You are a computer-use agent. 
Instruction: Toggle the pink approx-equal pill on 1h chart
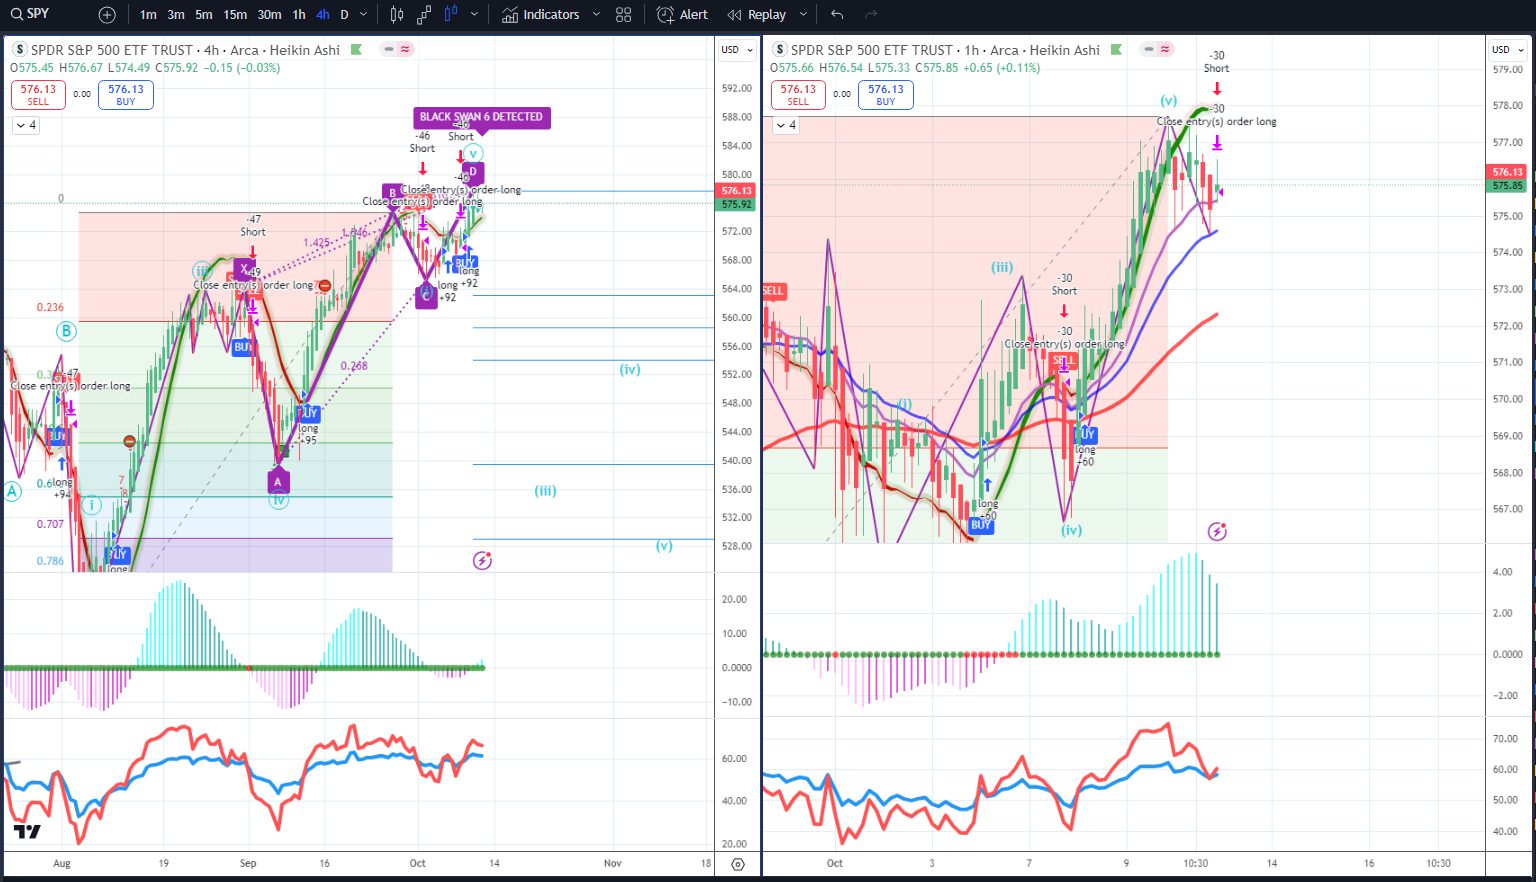[1165, 49]
